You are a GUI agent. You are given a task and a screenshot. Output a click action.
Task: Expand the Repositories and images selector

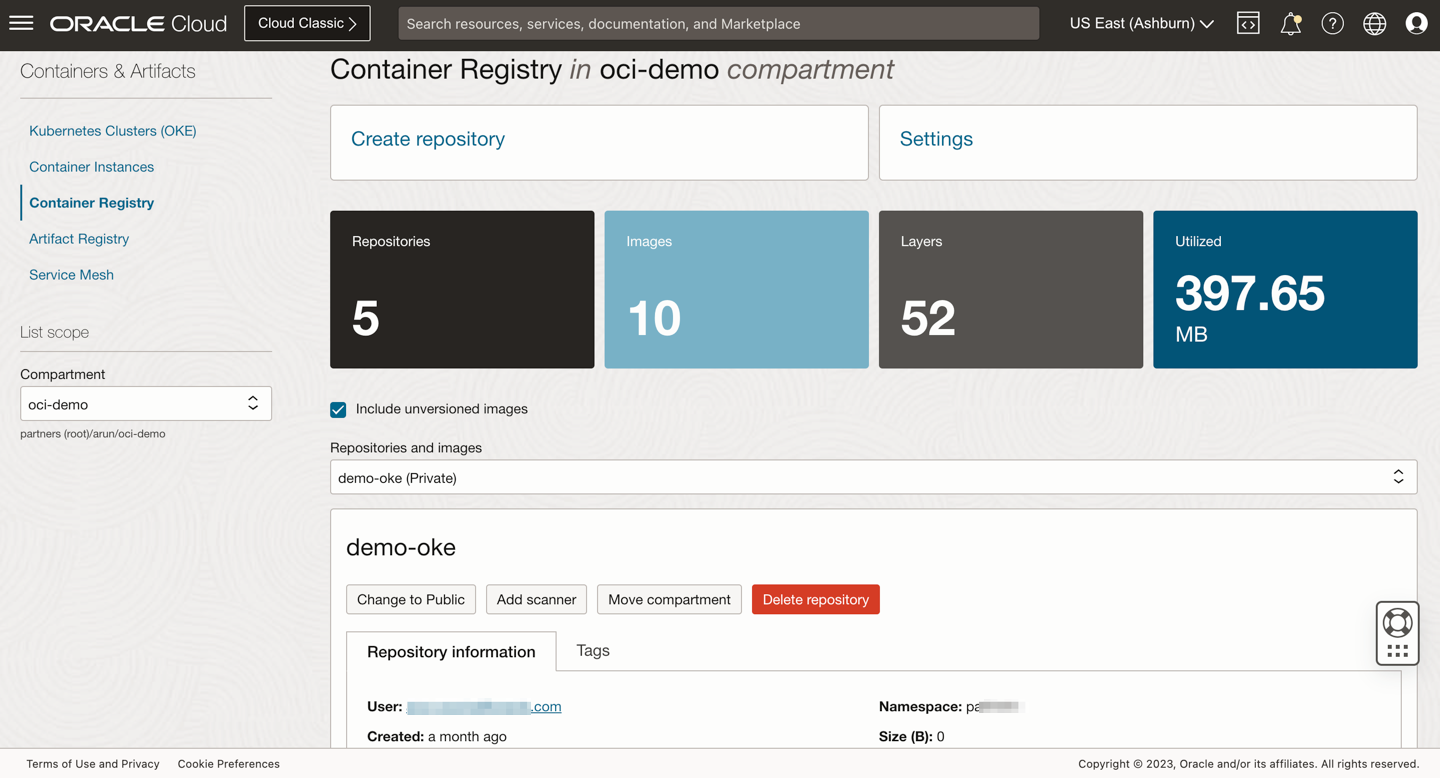[1398, 477]
